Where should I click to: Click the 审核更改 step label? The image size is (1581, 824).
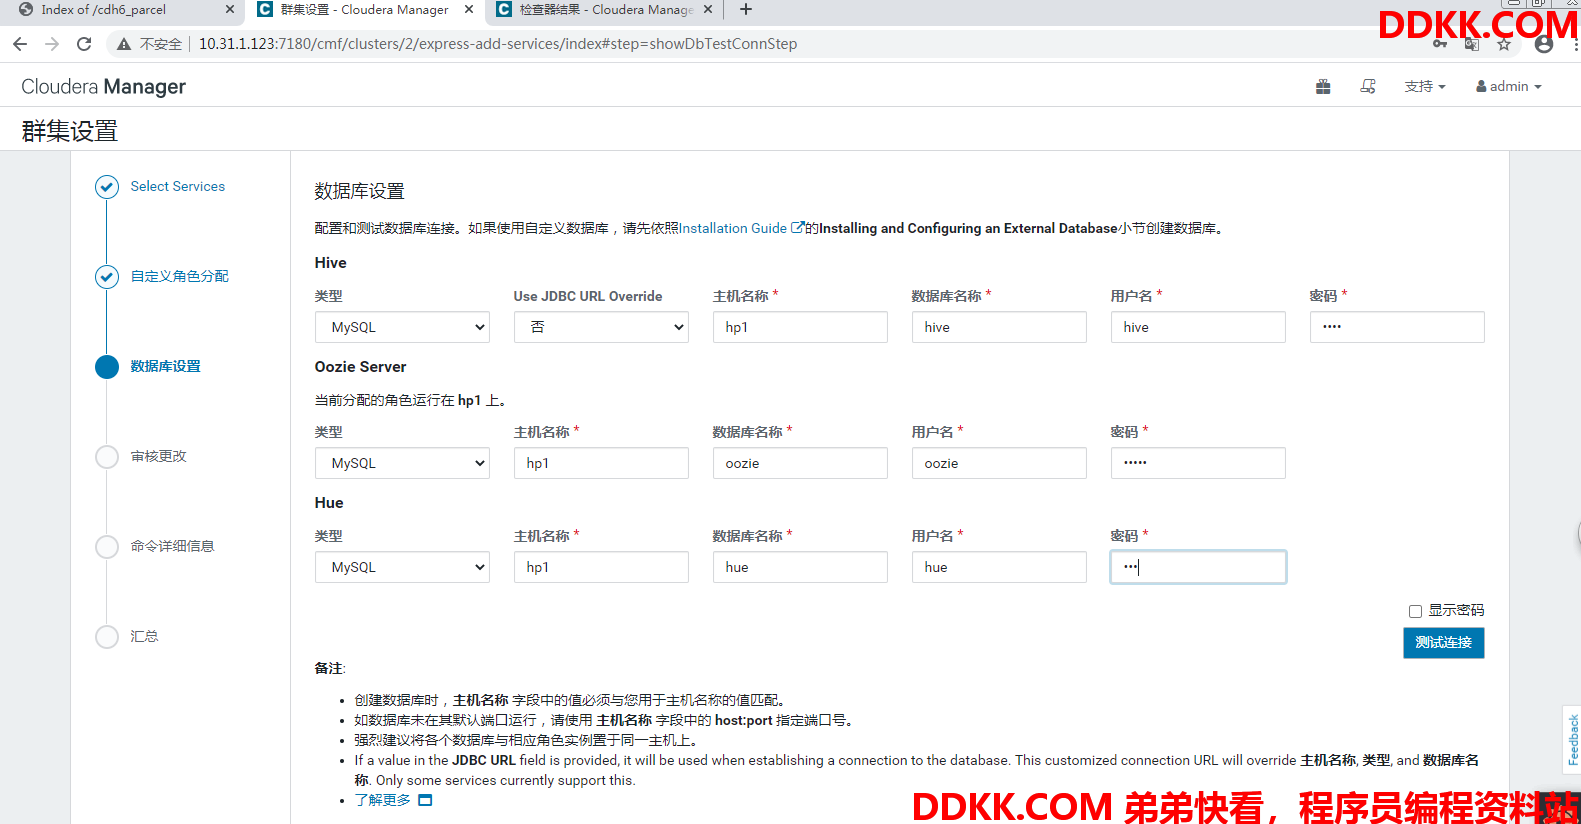click(159, 457)
